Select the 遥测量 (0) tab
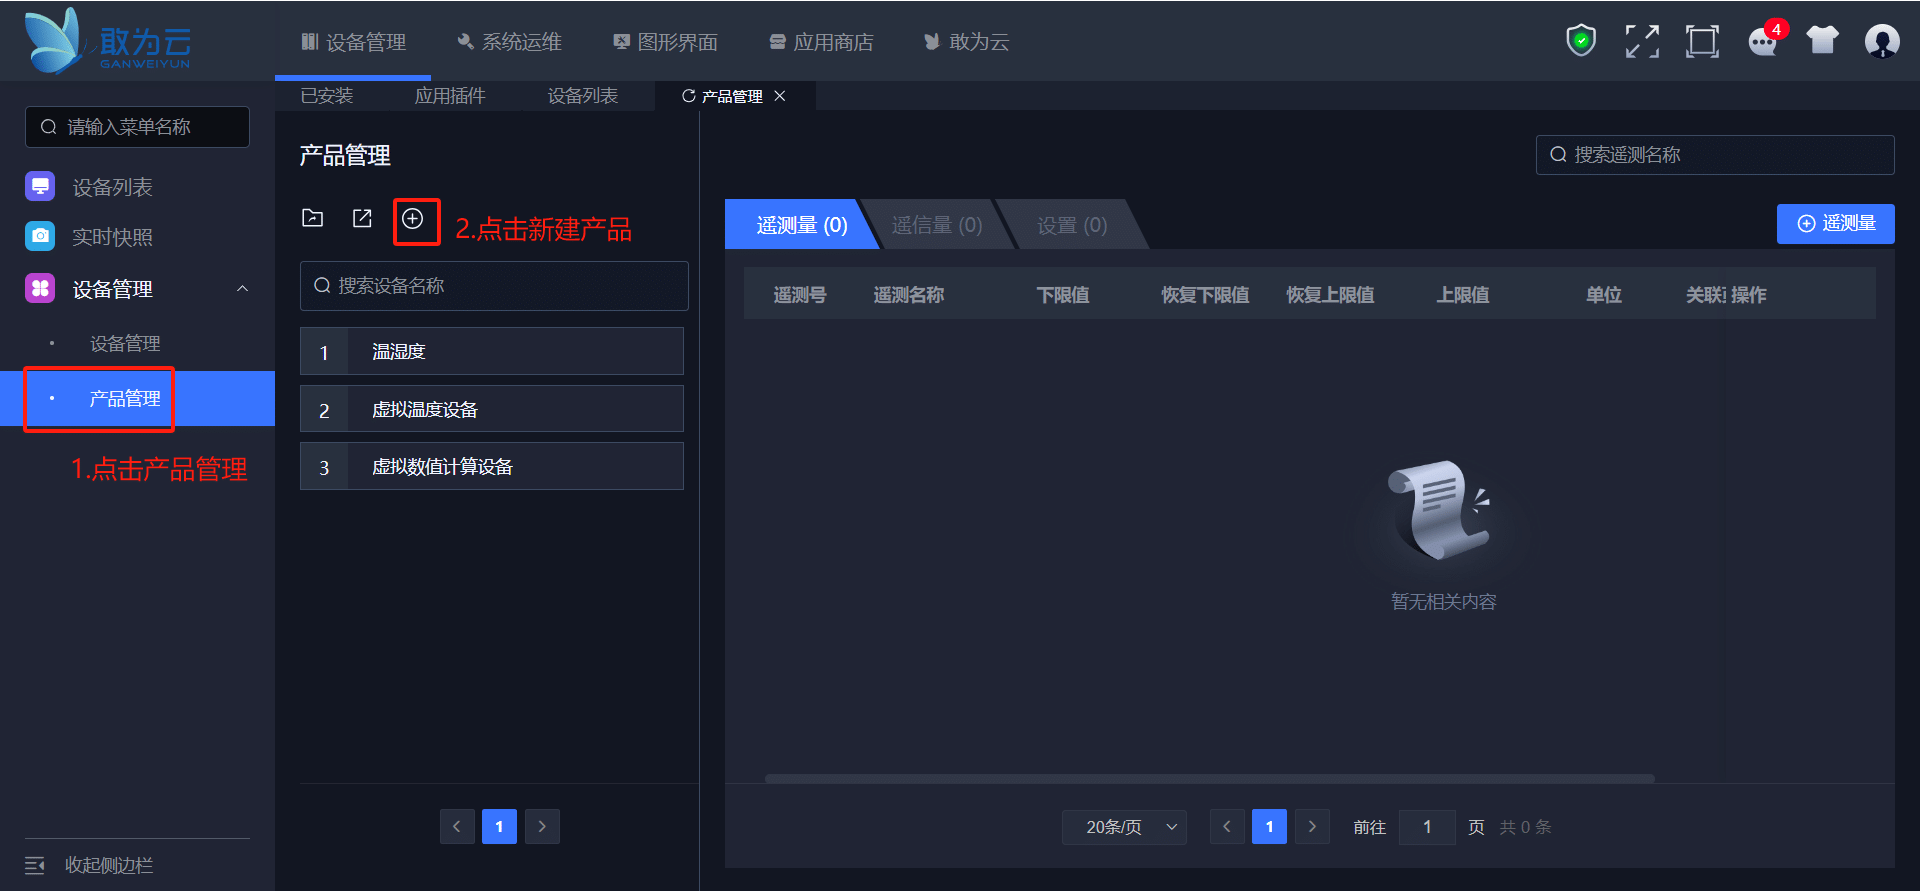Image resolution: width=1920 pixels, height=891 pixels. click(802, 225)
